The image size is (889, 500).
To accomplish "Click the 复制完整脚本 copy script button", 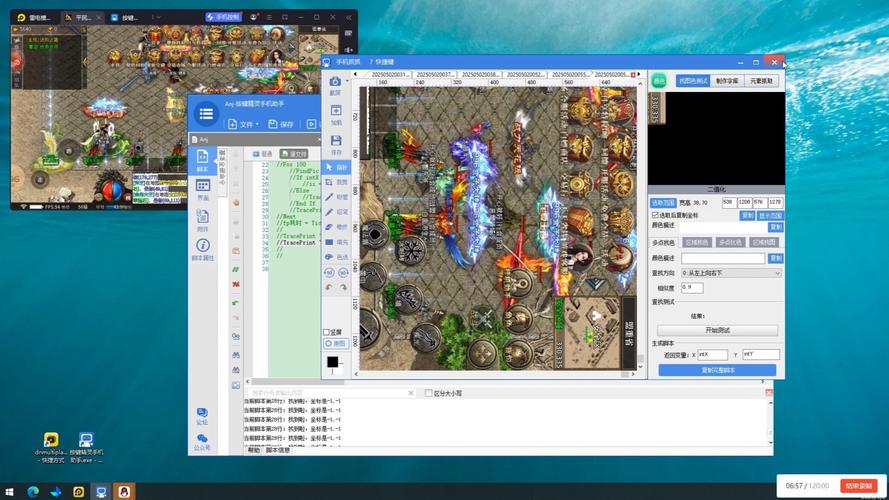I will point(716,370).
